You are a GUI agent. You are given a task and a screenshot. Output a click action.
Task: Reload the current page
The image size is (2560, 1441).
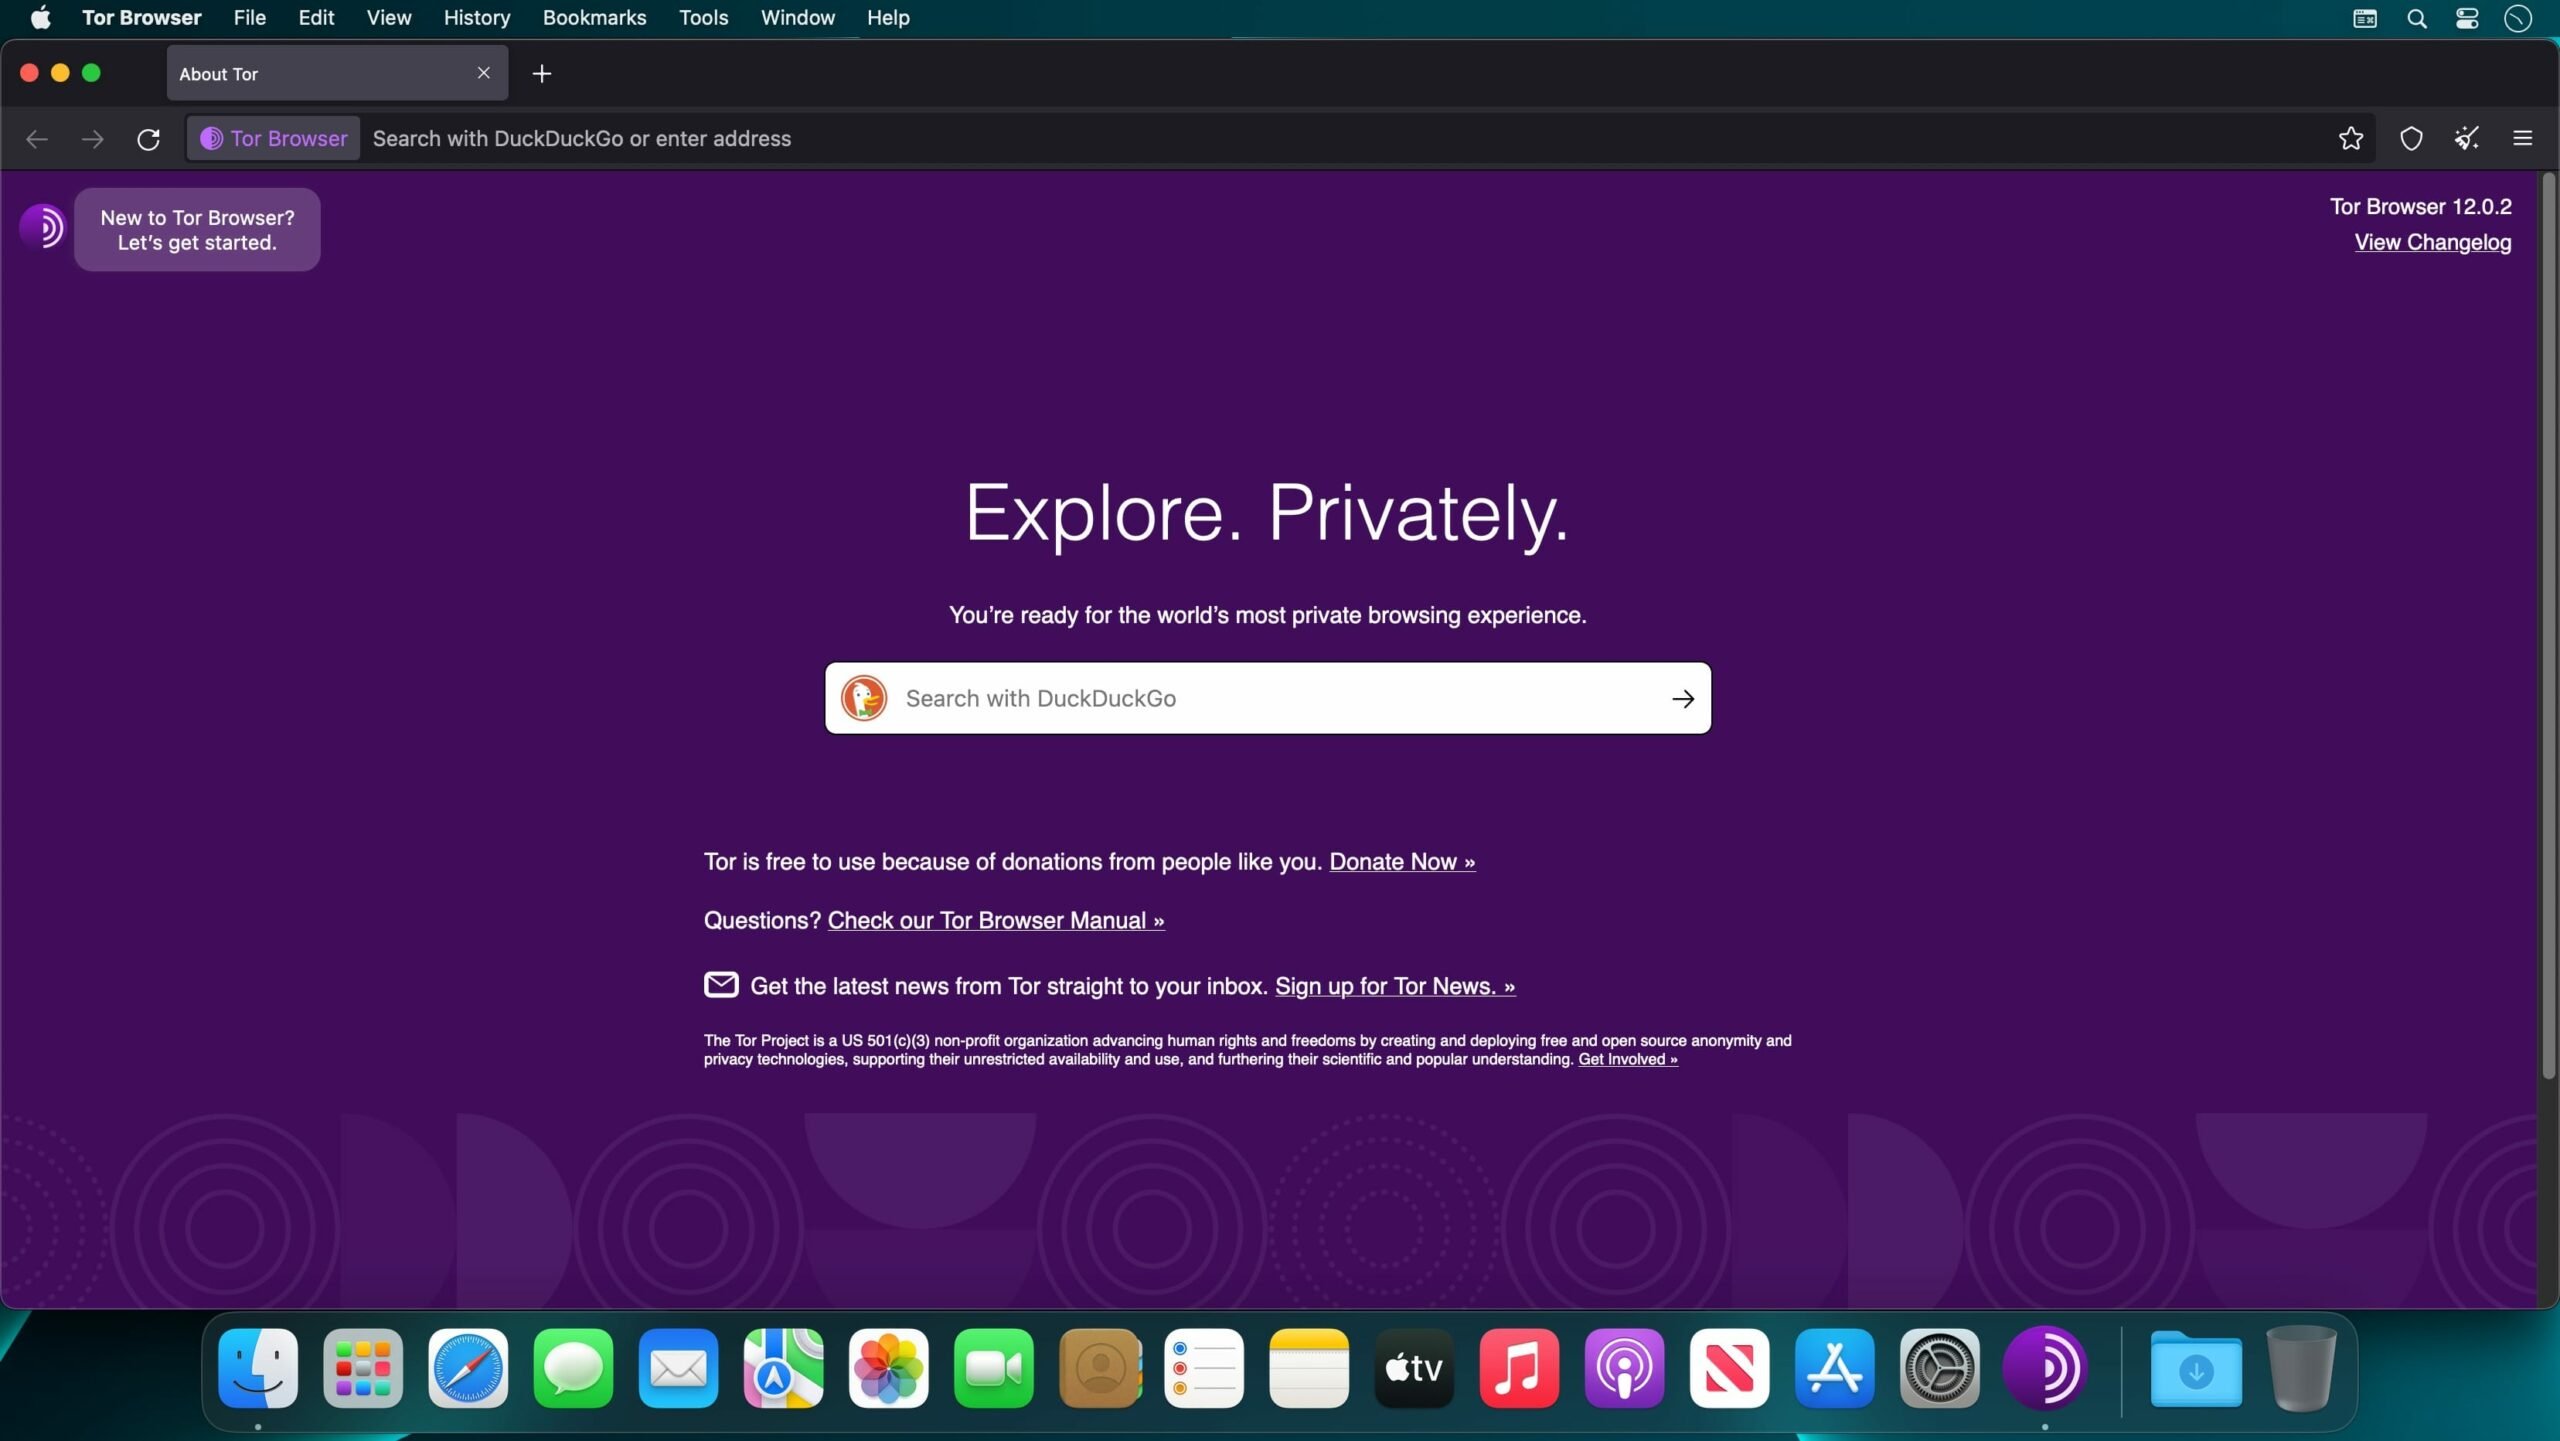tap(148, 139)
